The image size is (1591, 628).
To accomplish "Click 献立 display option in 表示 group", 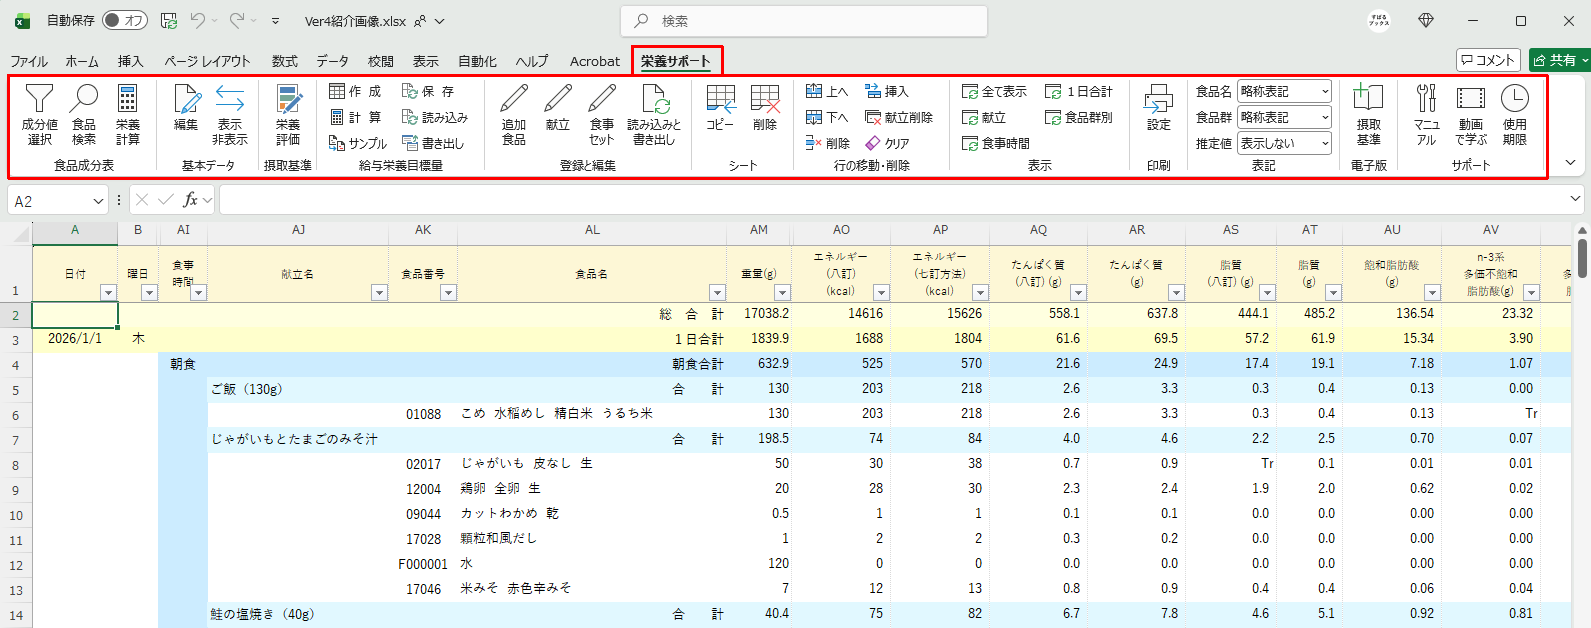I will click(x=984, y=117).
